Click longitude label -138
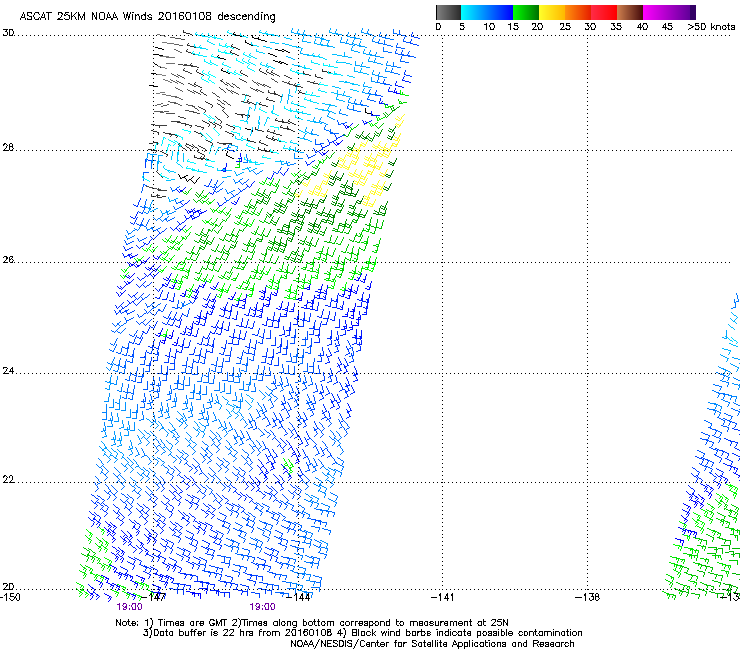740x650 pixels. [588, 597]
